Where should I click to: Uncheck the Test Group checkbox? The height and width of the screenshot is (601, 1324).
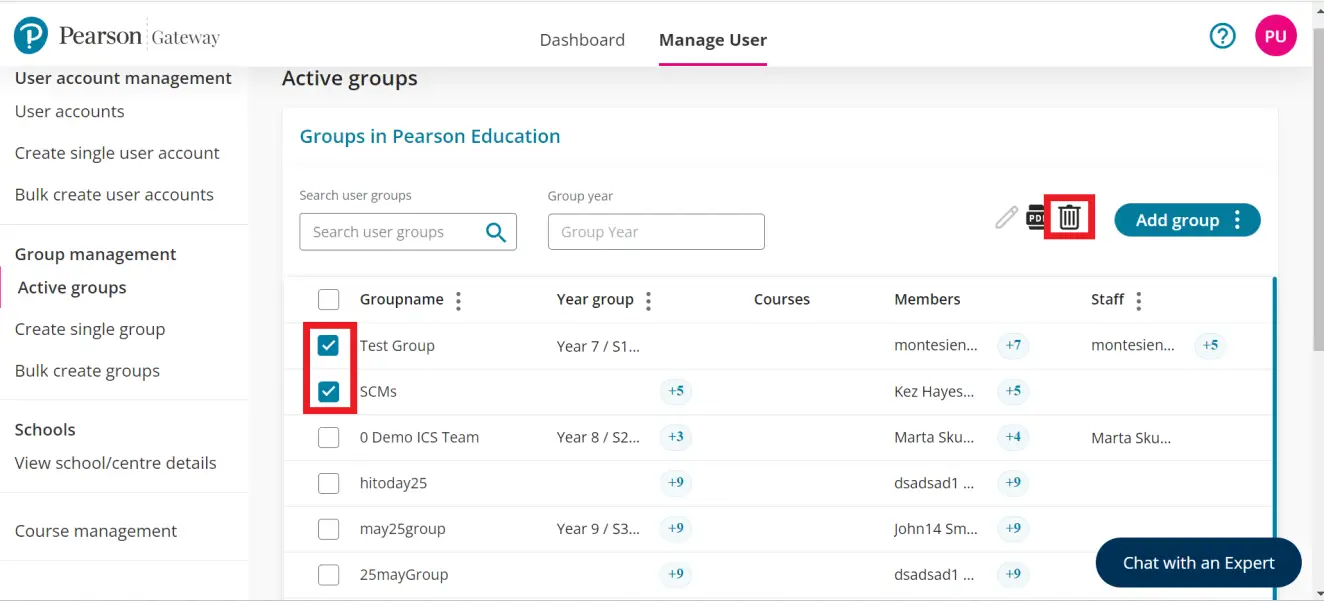tap(328, 346)
